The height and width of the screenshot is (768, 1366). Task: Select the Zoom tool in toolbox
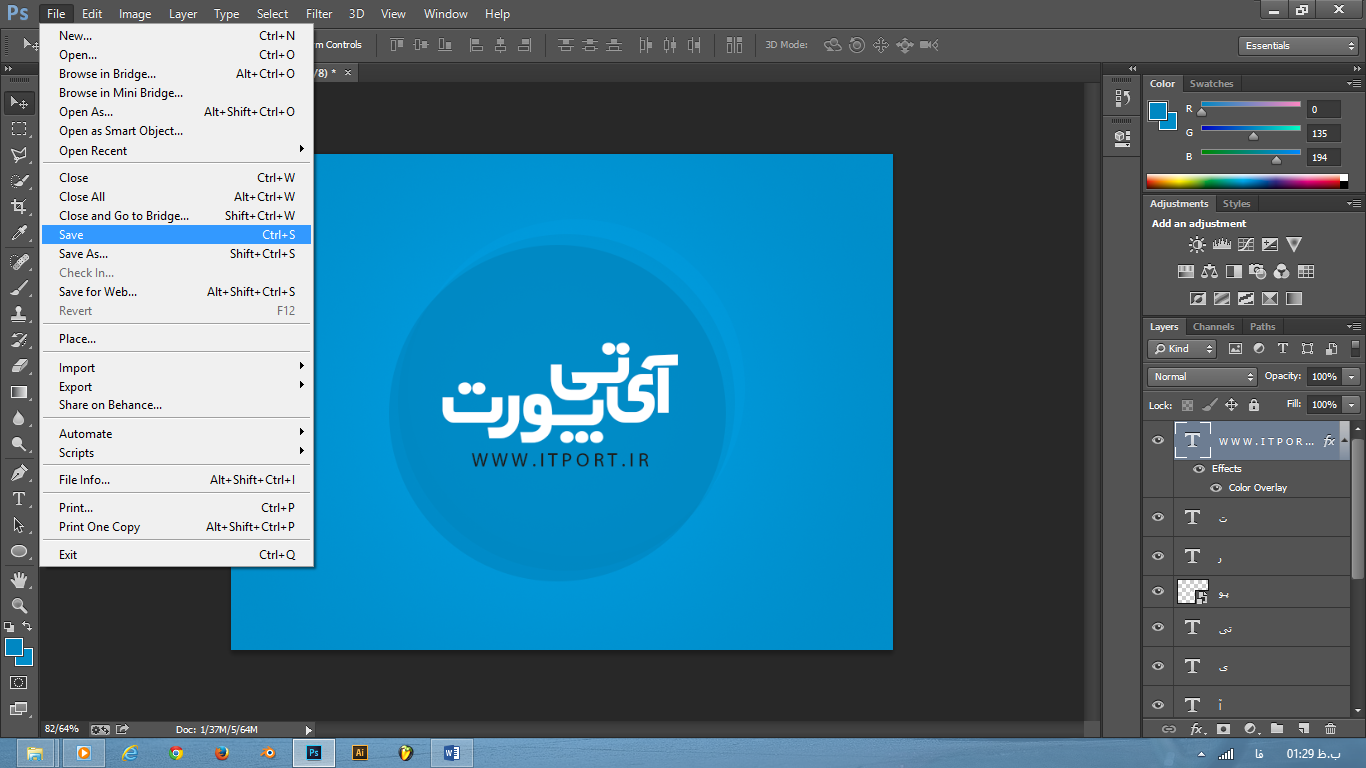[19, 606]
